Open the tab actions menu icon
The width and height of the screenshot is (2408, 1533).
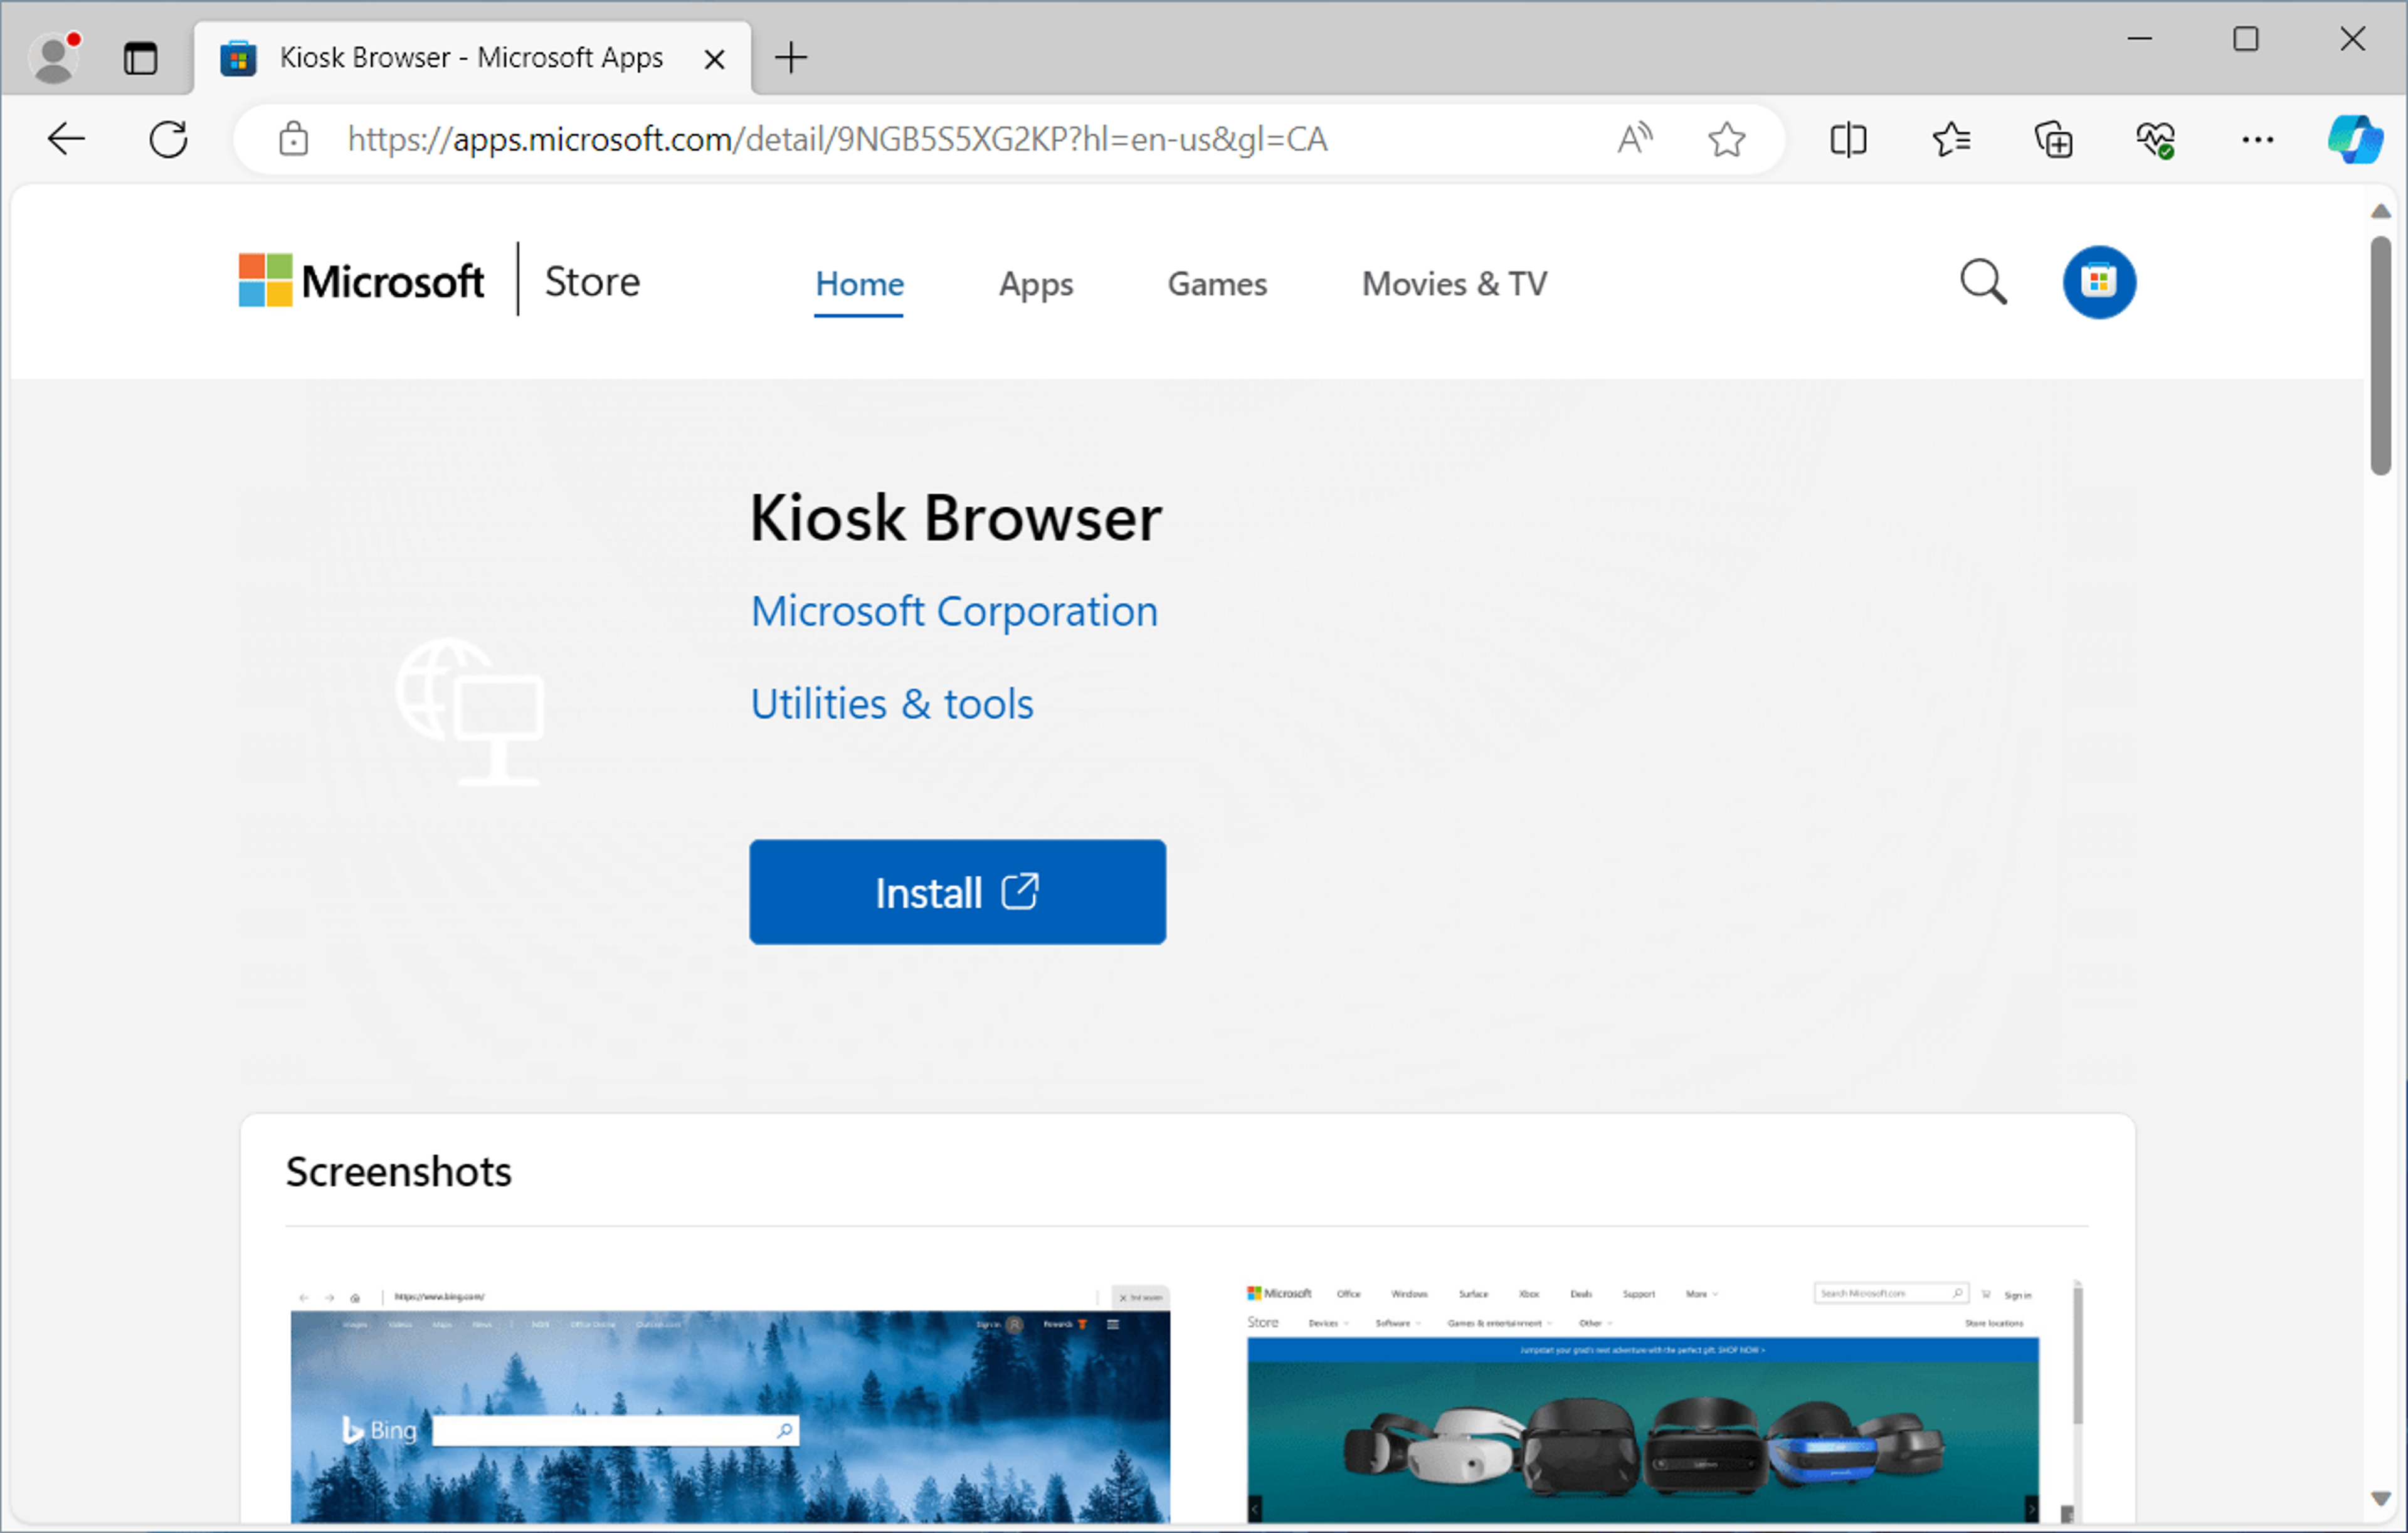coord(140,58)
